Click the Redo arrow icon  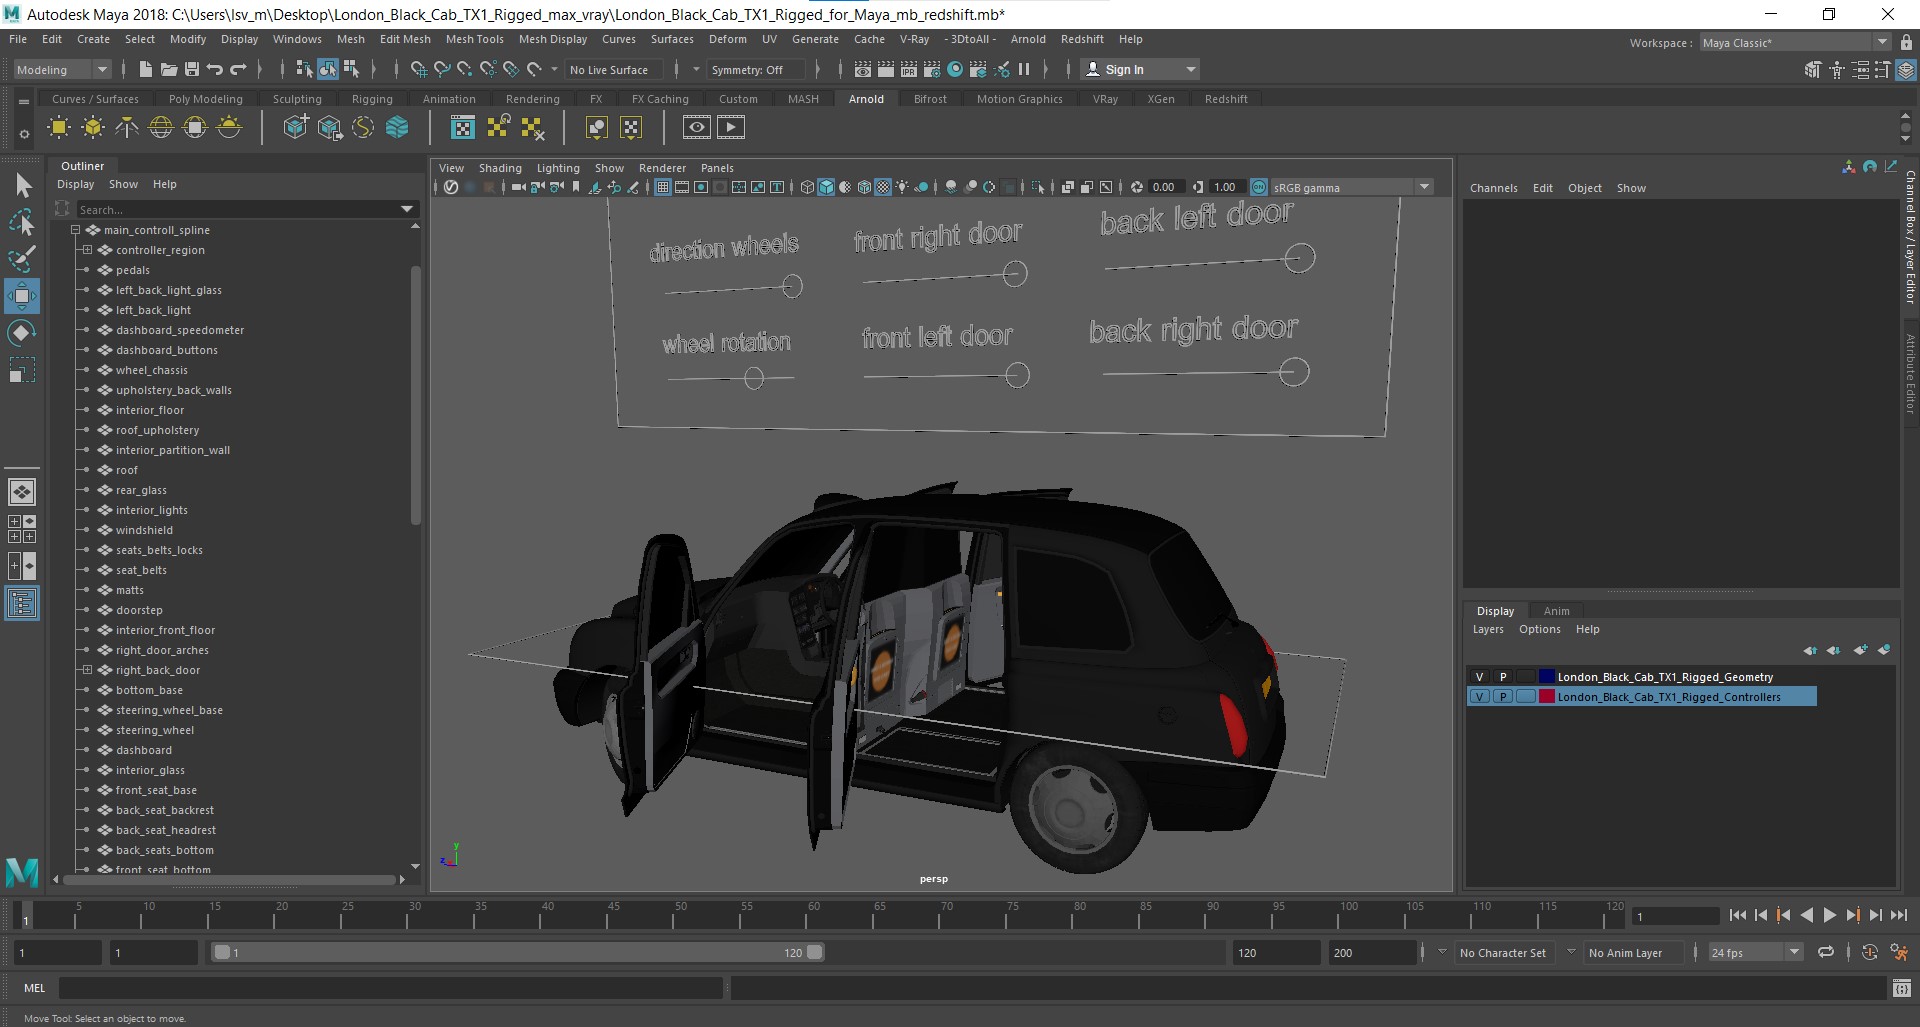coord(238,69)
